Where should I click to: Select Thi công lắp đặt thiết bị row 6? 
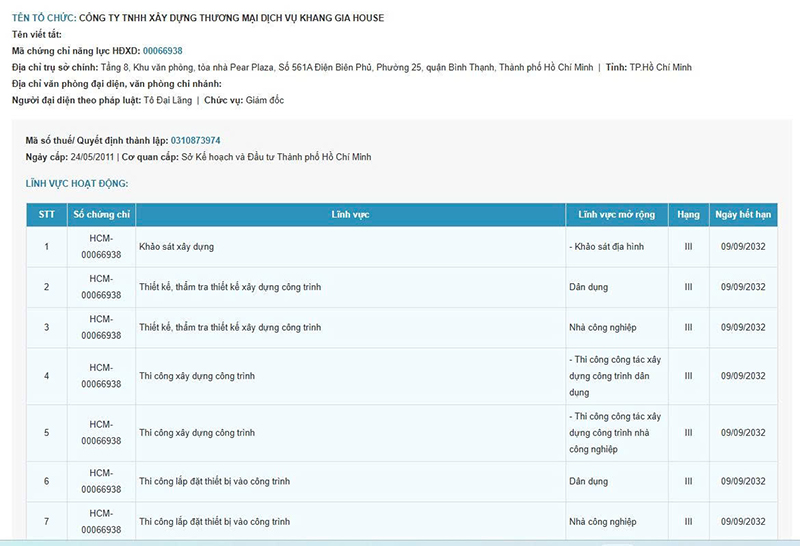(x=214, y=481)
